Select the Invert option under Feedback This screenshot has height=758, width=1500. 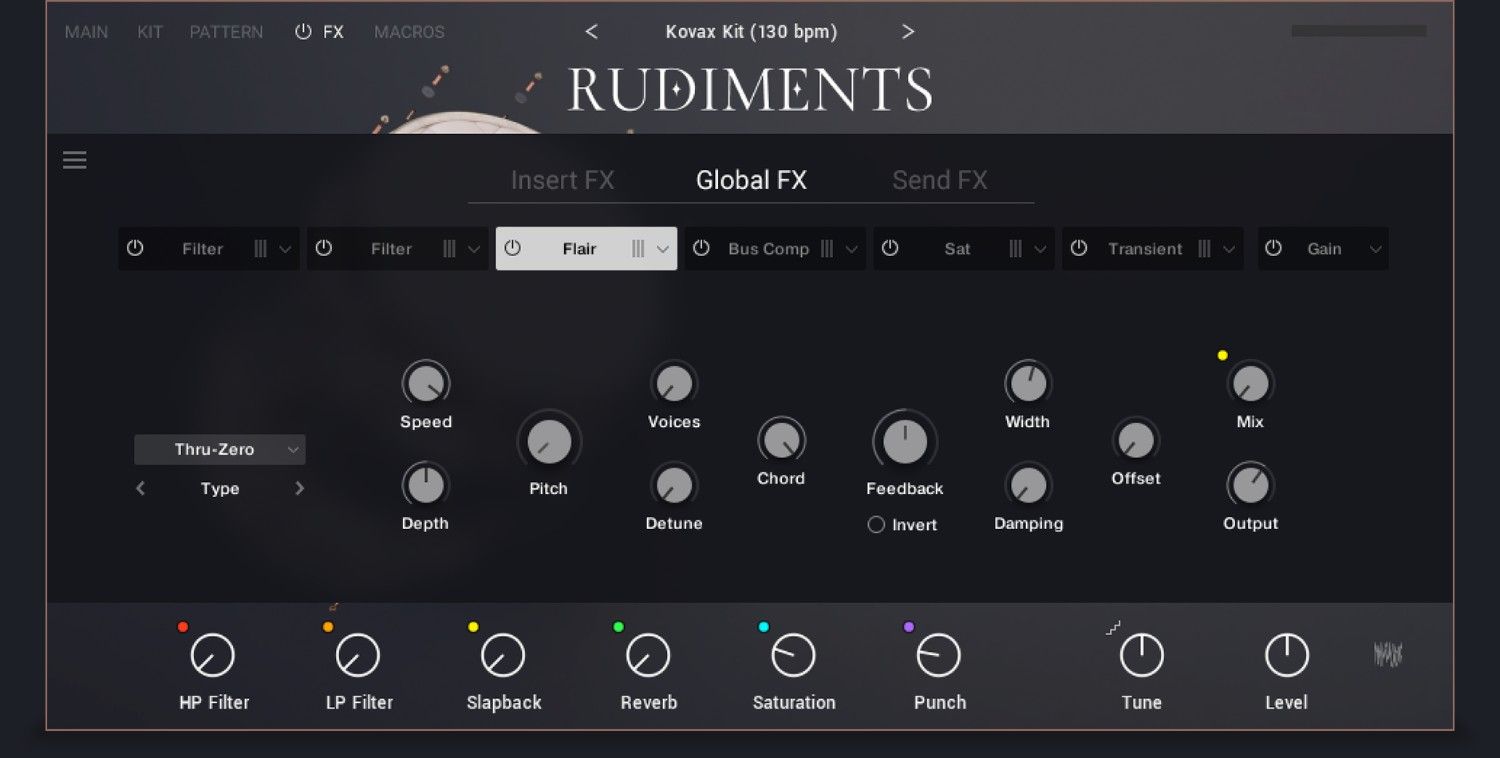click(875, 524)
